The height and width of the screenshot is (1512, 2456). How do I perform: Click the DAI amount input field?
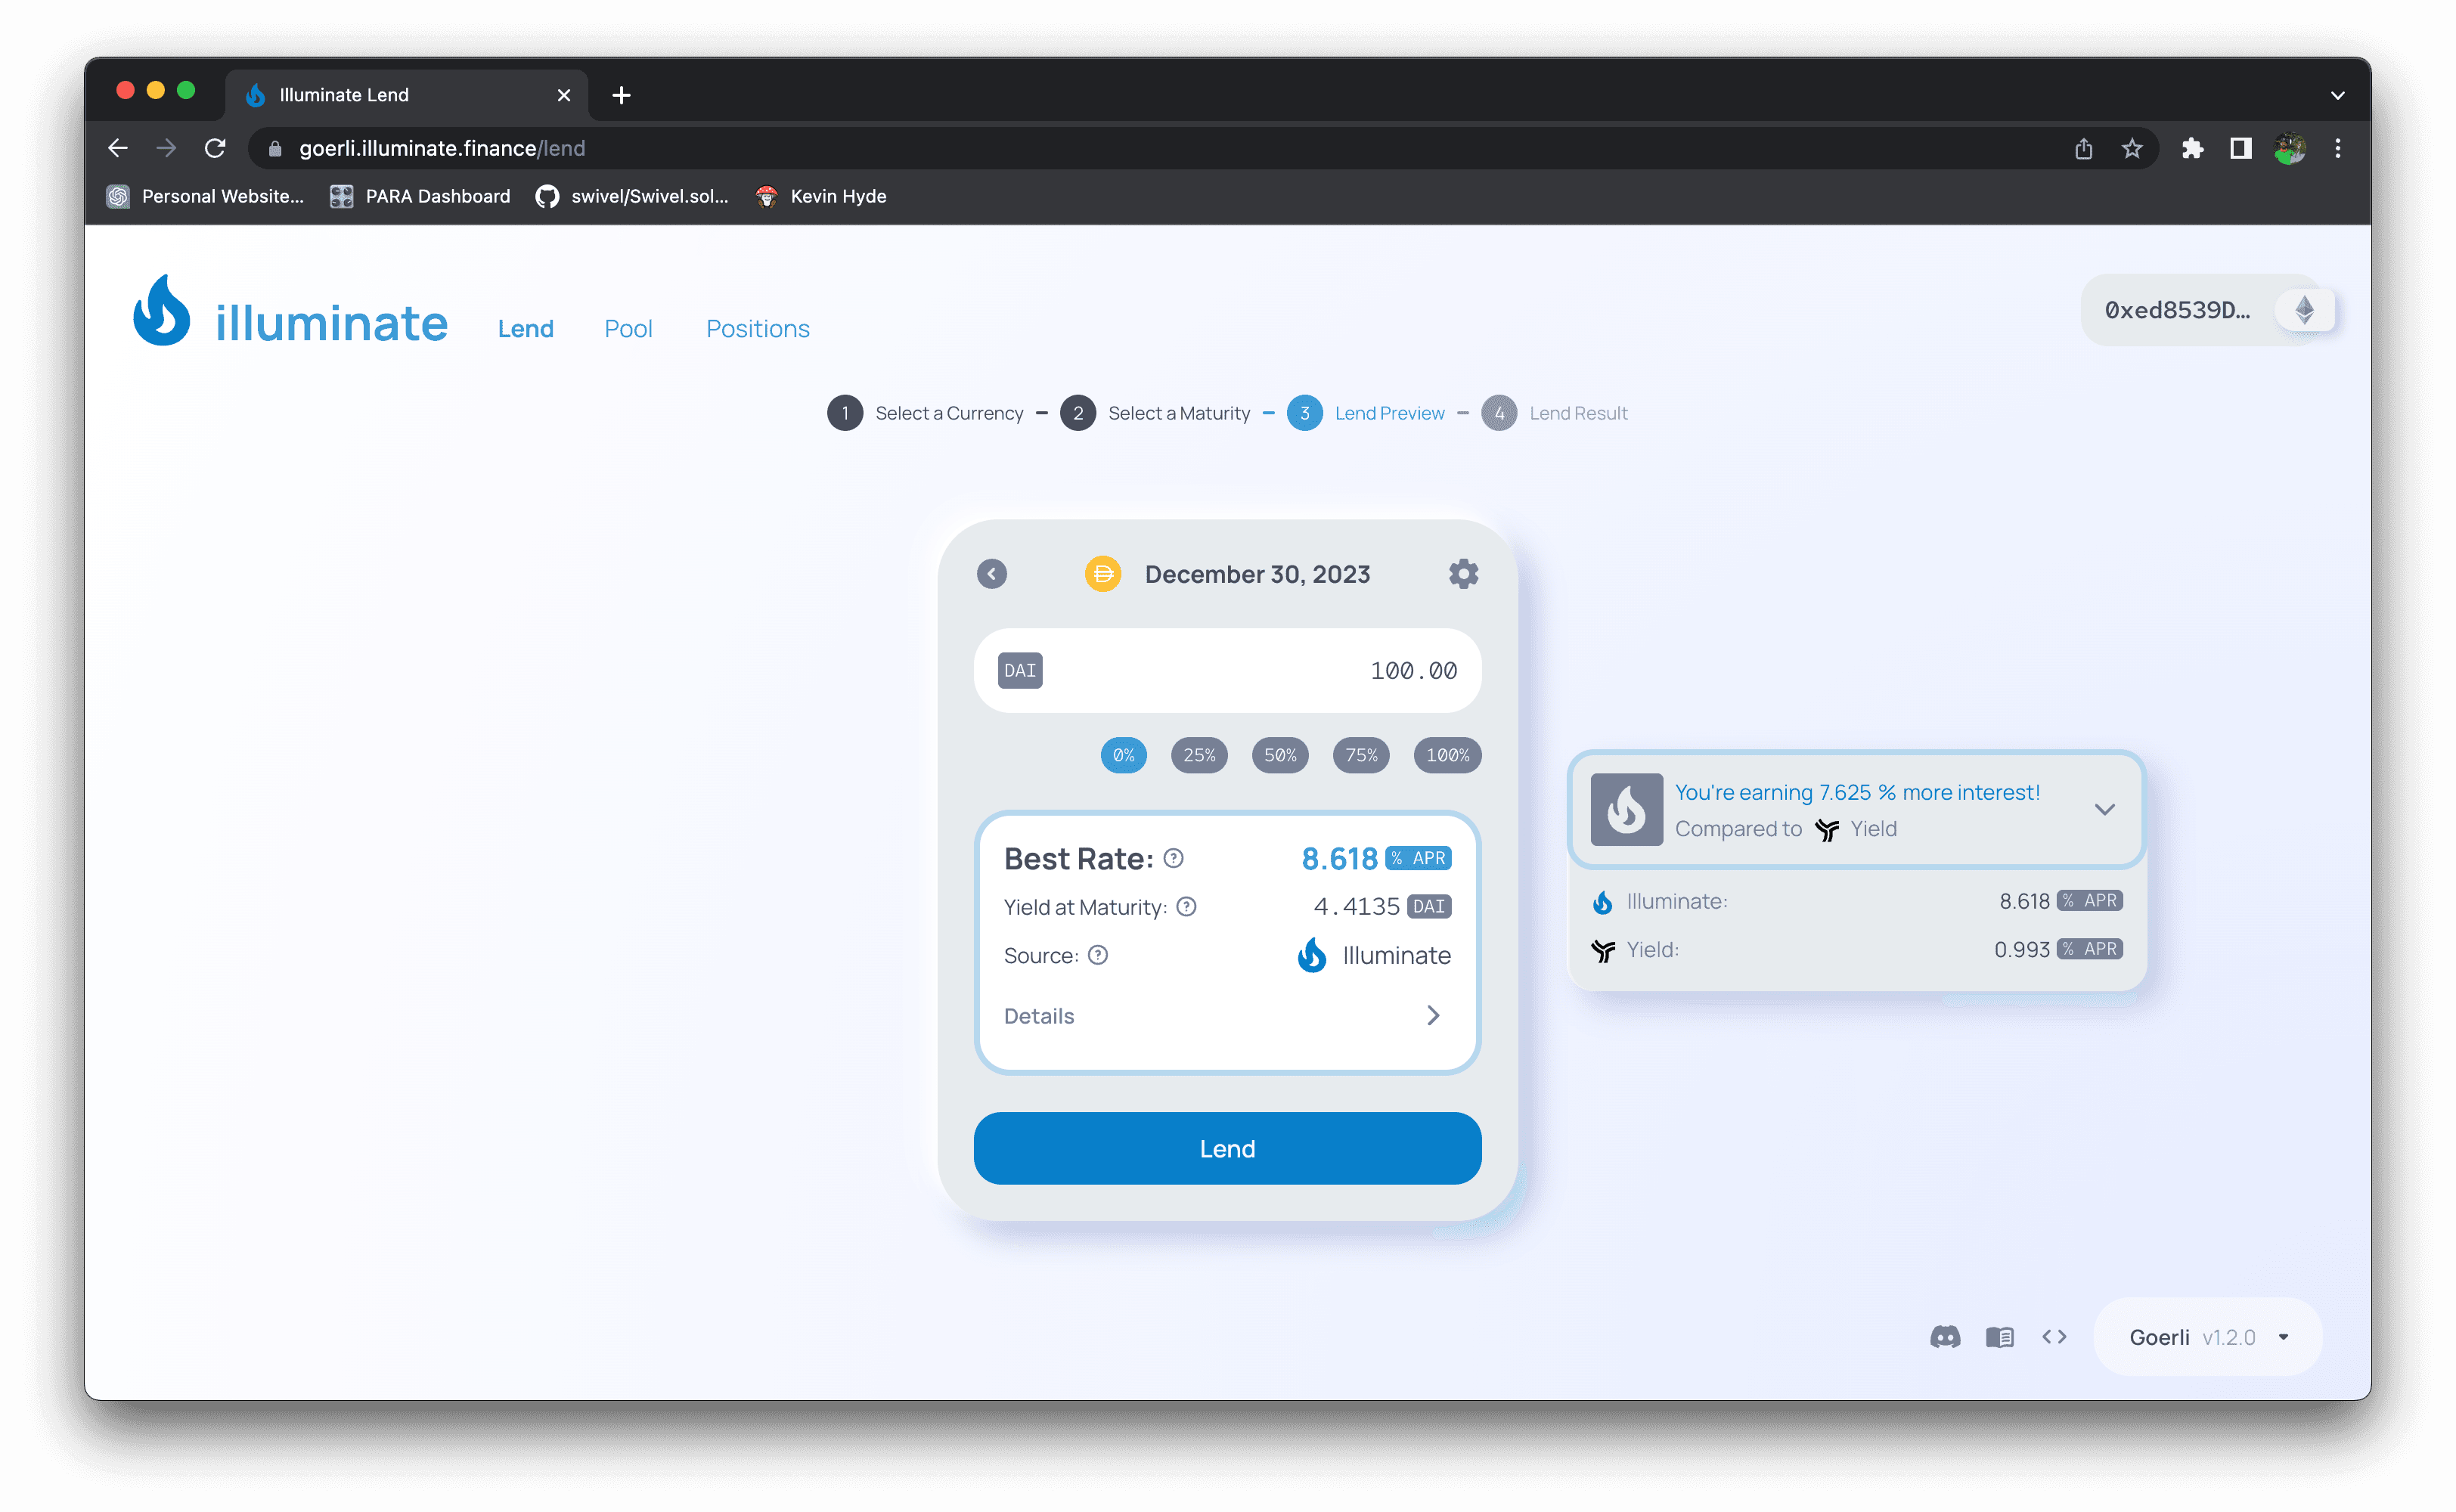pyautogui.click(x=1250, y=671)
